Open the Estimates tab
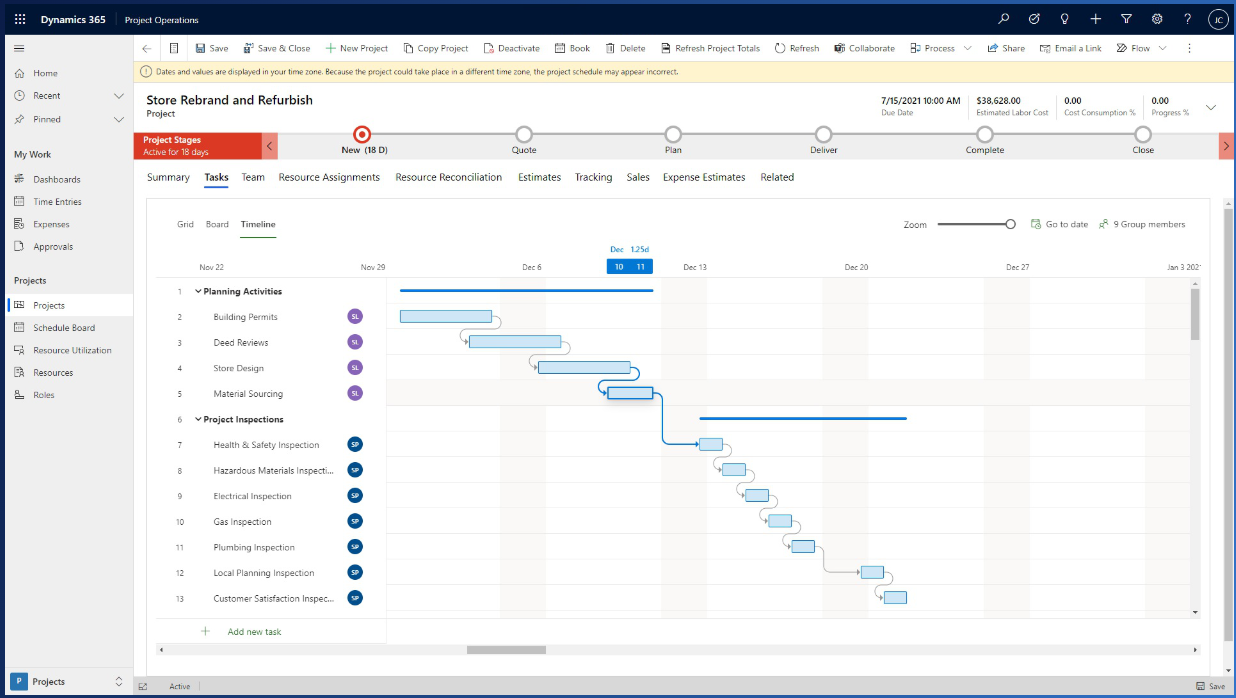 539,177
